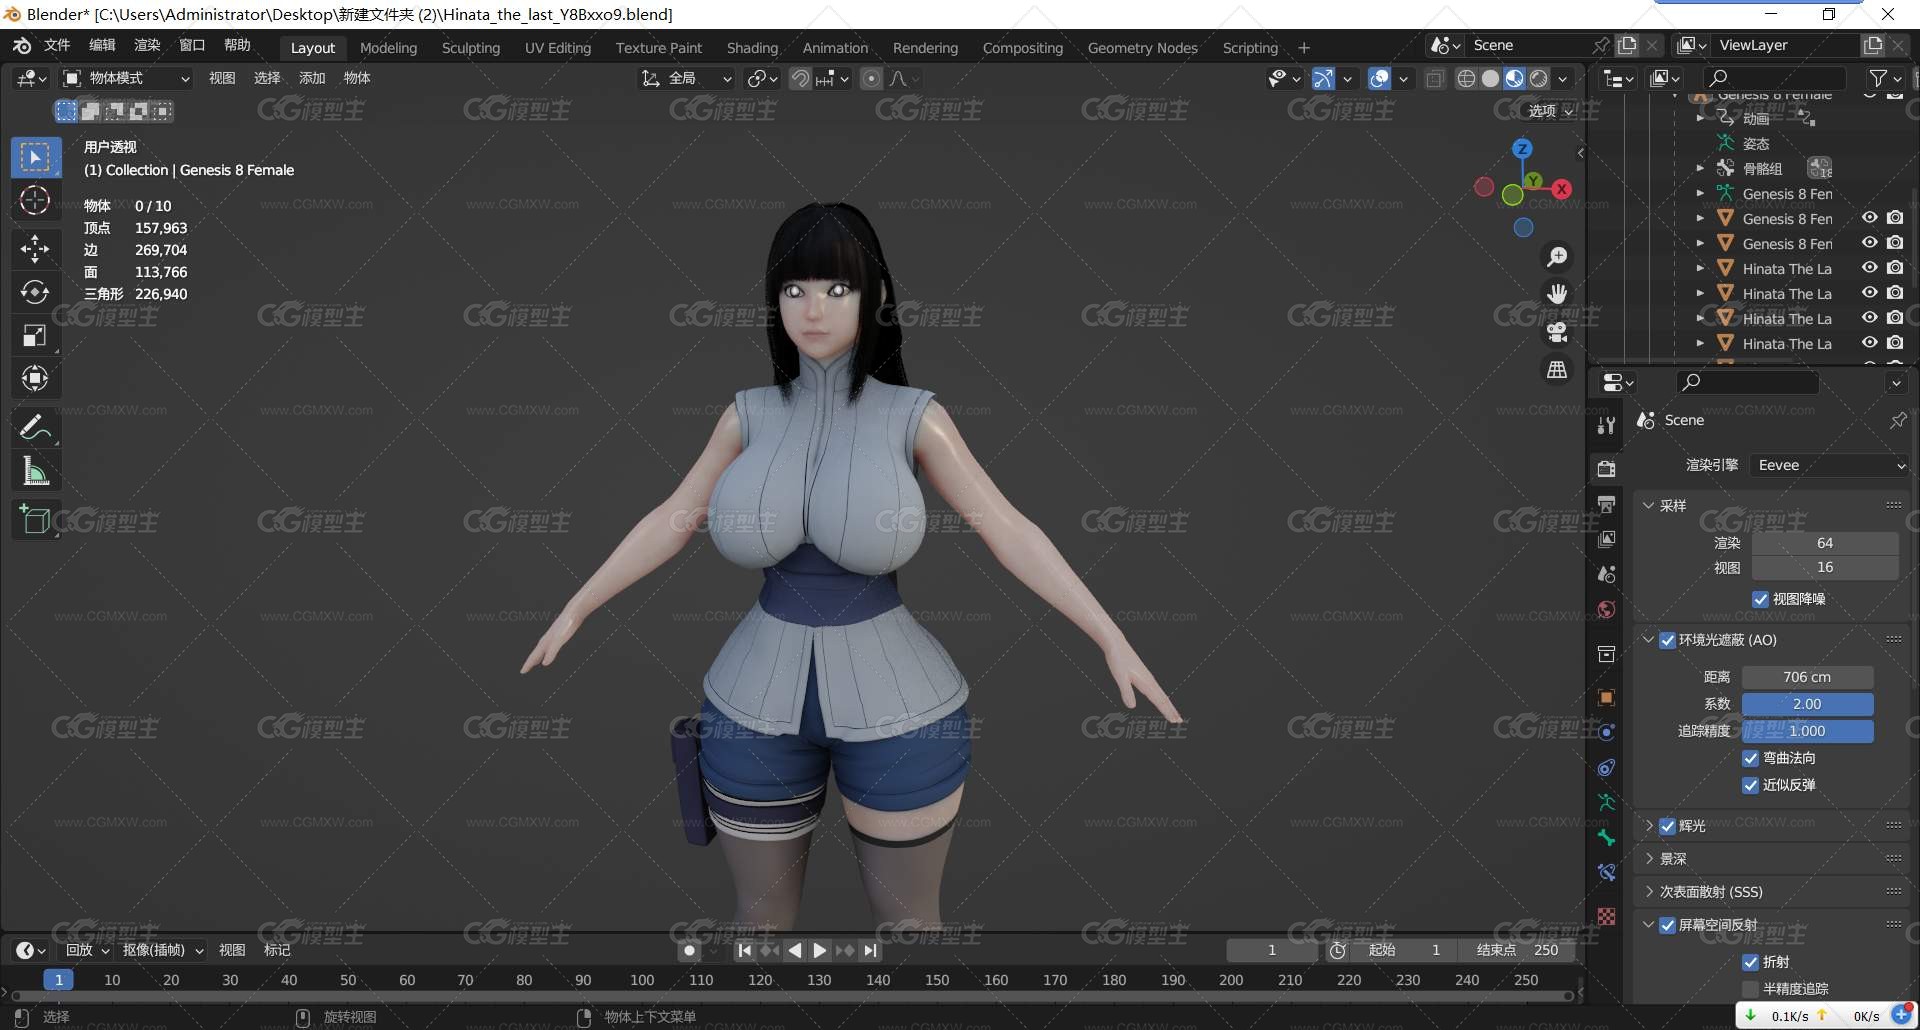Select the box select tool
Screen dimensions: 1920x1030
pos(35,157)
